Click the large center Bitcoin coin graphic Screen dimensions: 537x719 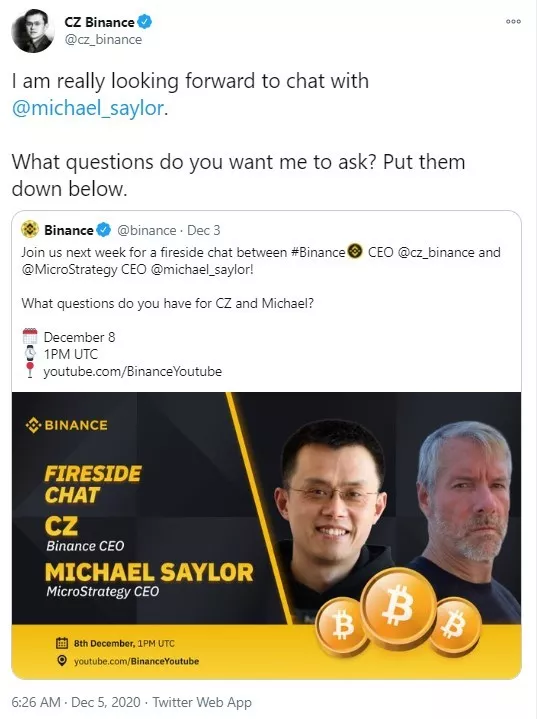399,605
